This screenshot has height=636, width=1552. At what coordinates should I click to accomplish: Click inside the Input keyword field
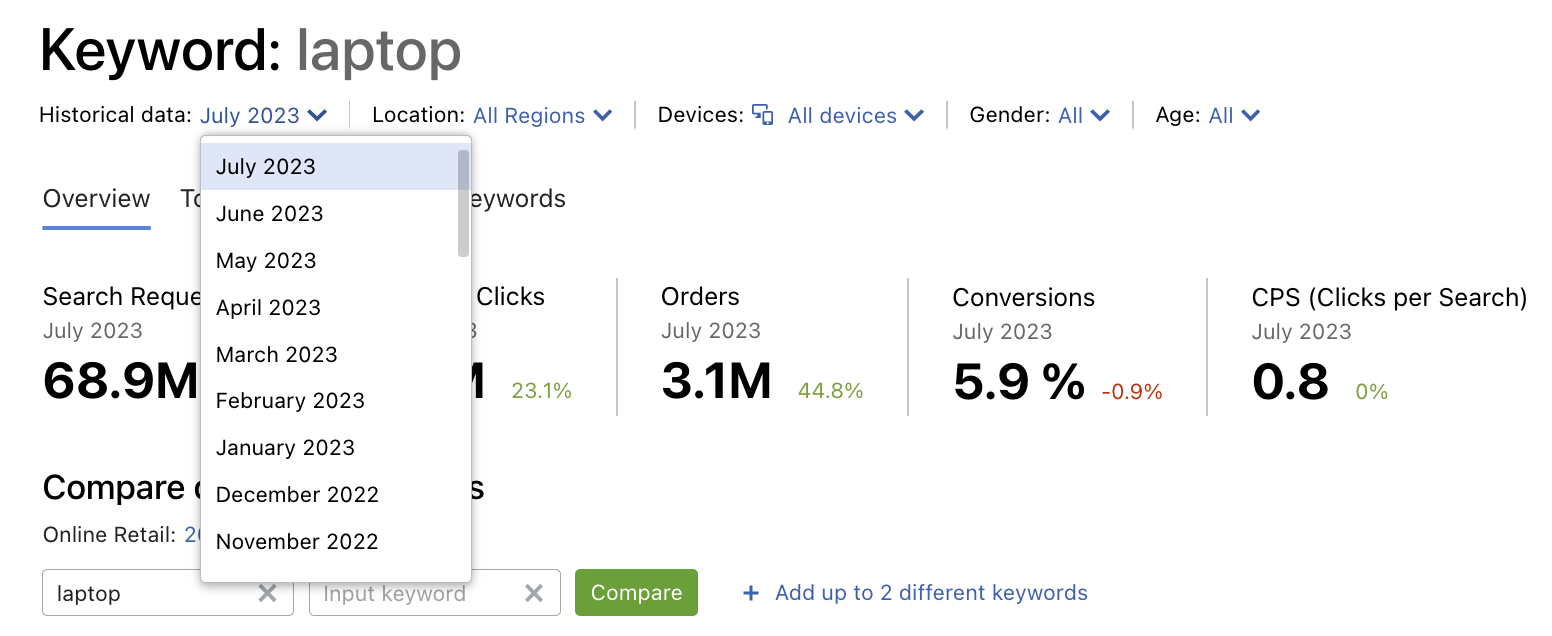[400, 593]
